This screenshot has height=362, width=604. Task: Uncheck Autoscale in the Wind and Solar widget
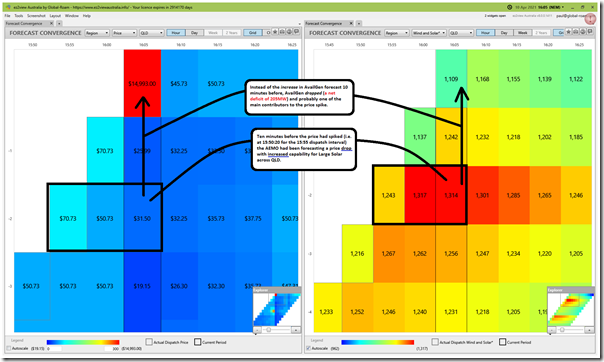tap(309, 348)
